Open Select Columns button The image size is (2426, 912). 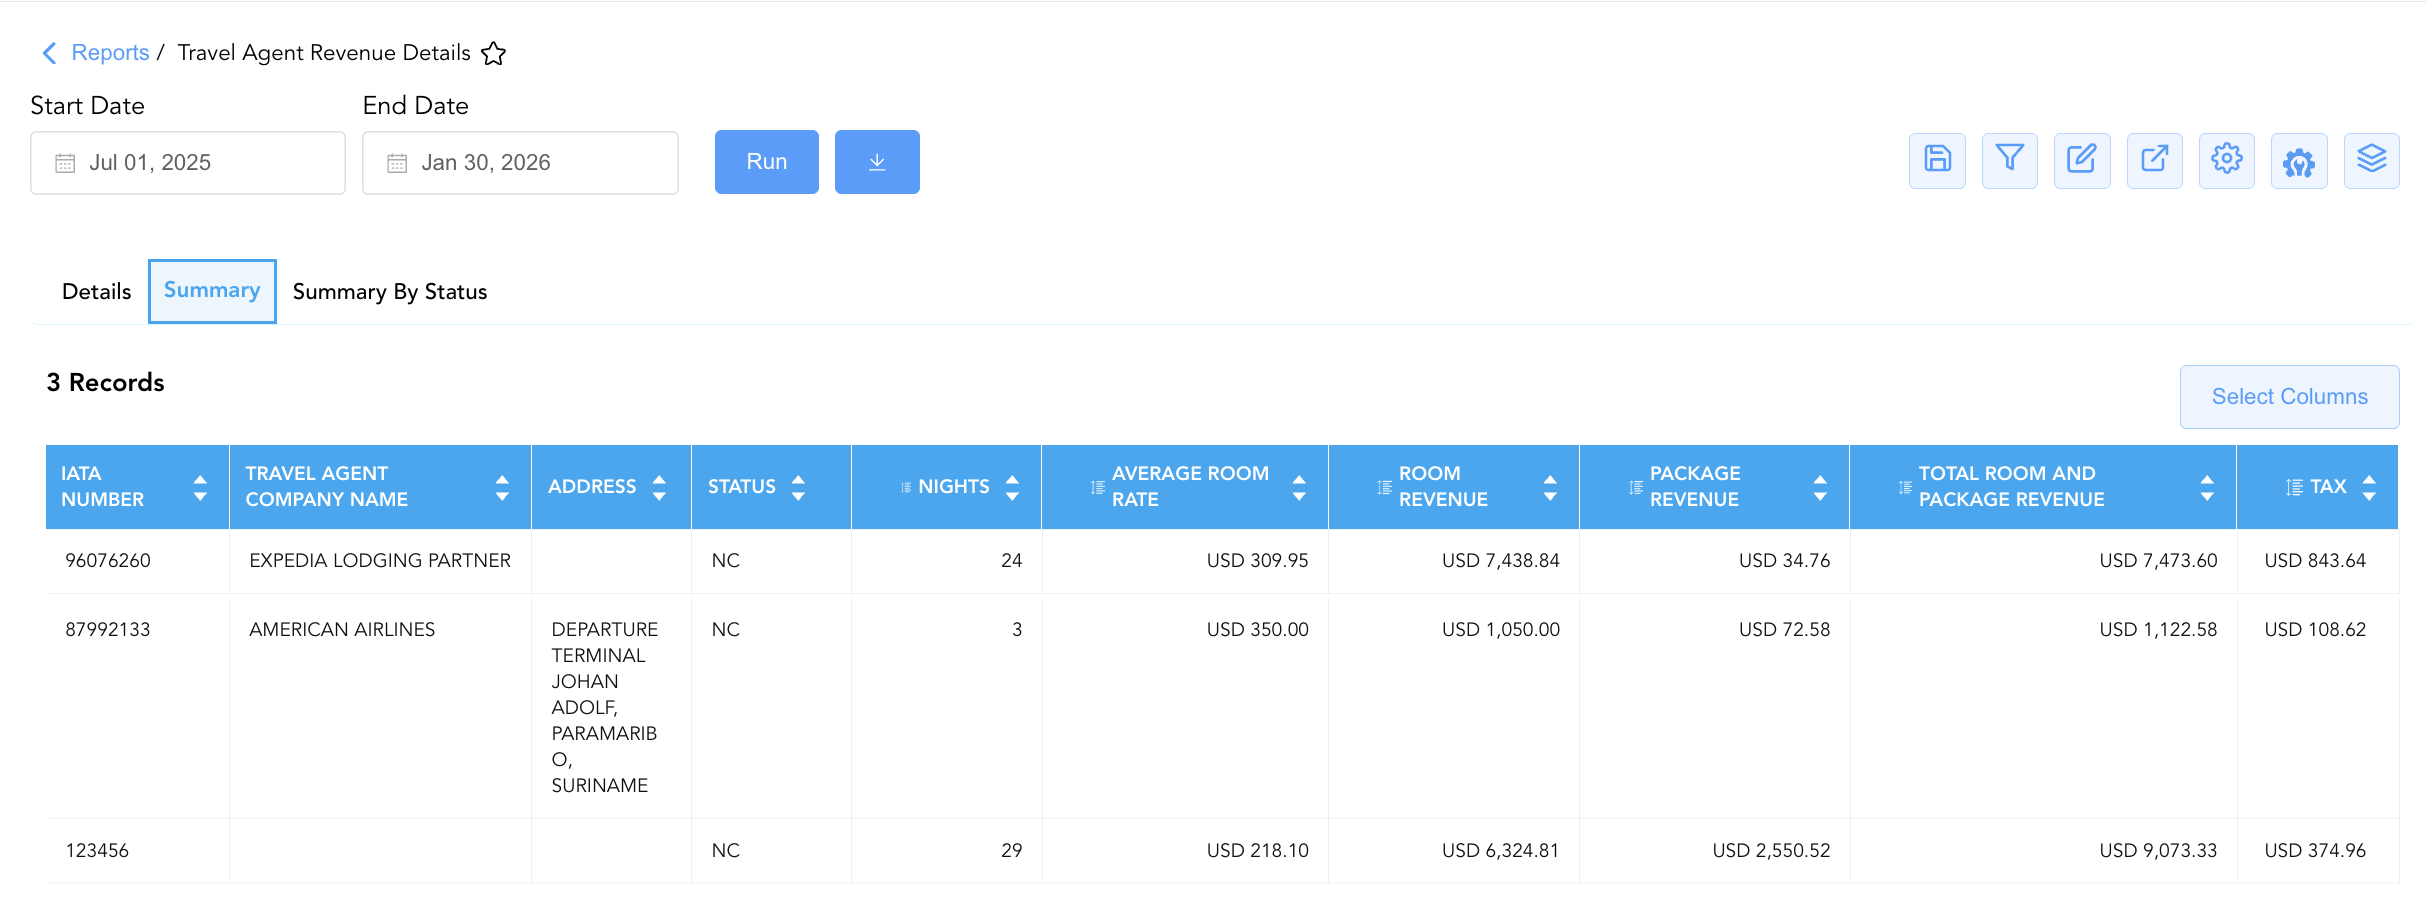tap(2290, 397)
